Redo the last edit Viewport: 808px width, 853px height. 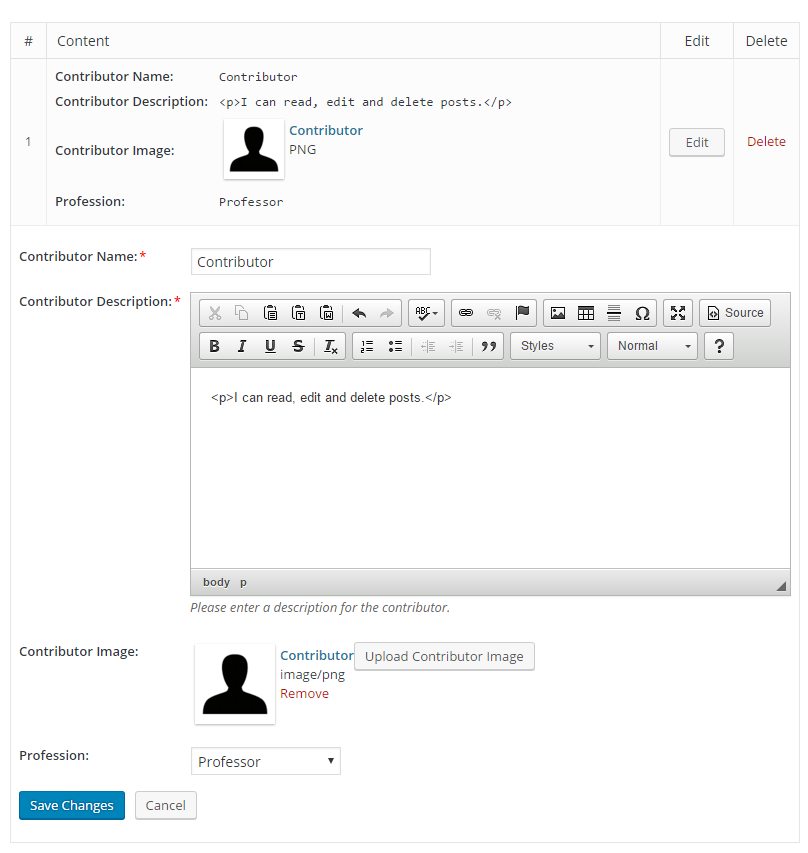[x=386, y=313]
